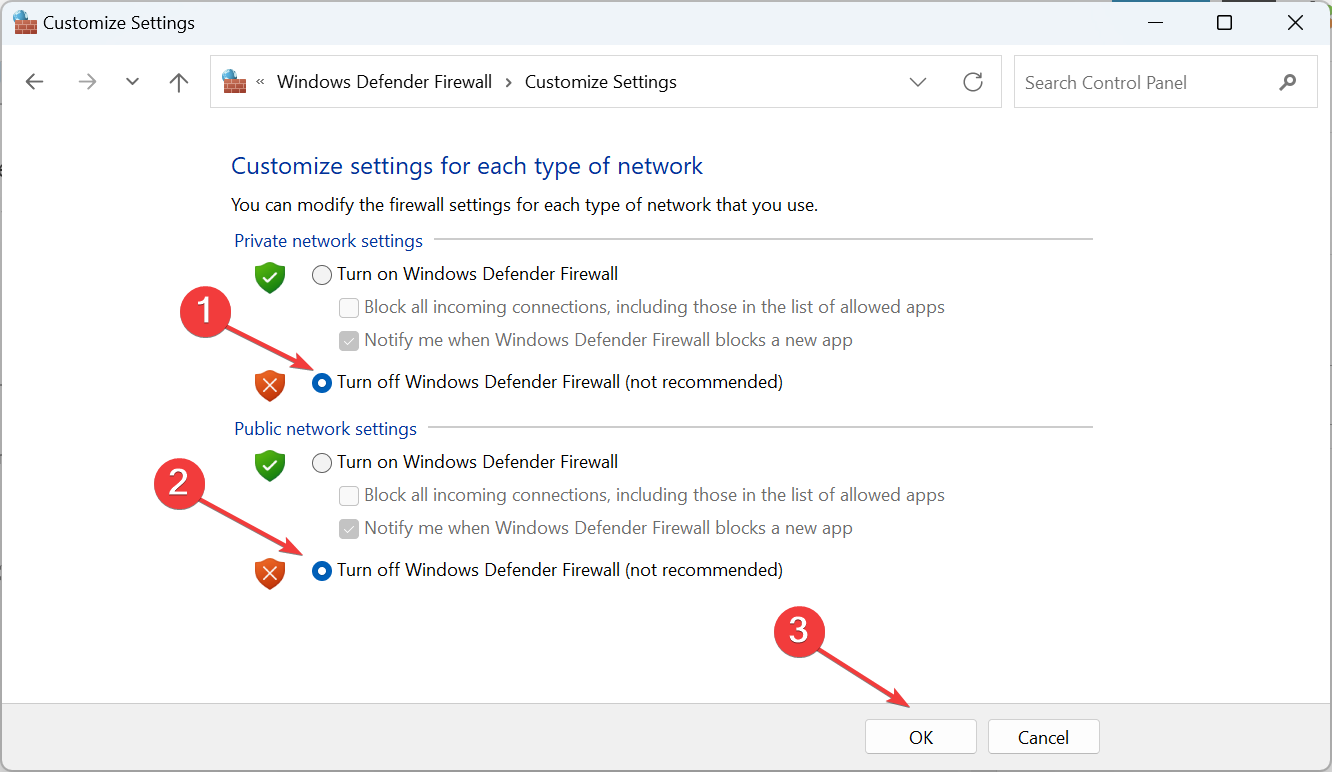Turn on firewall for private network

tap(322, 274)
